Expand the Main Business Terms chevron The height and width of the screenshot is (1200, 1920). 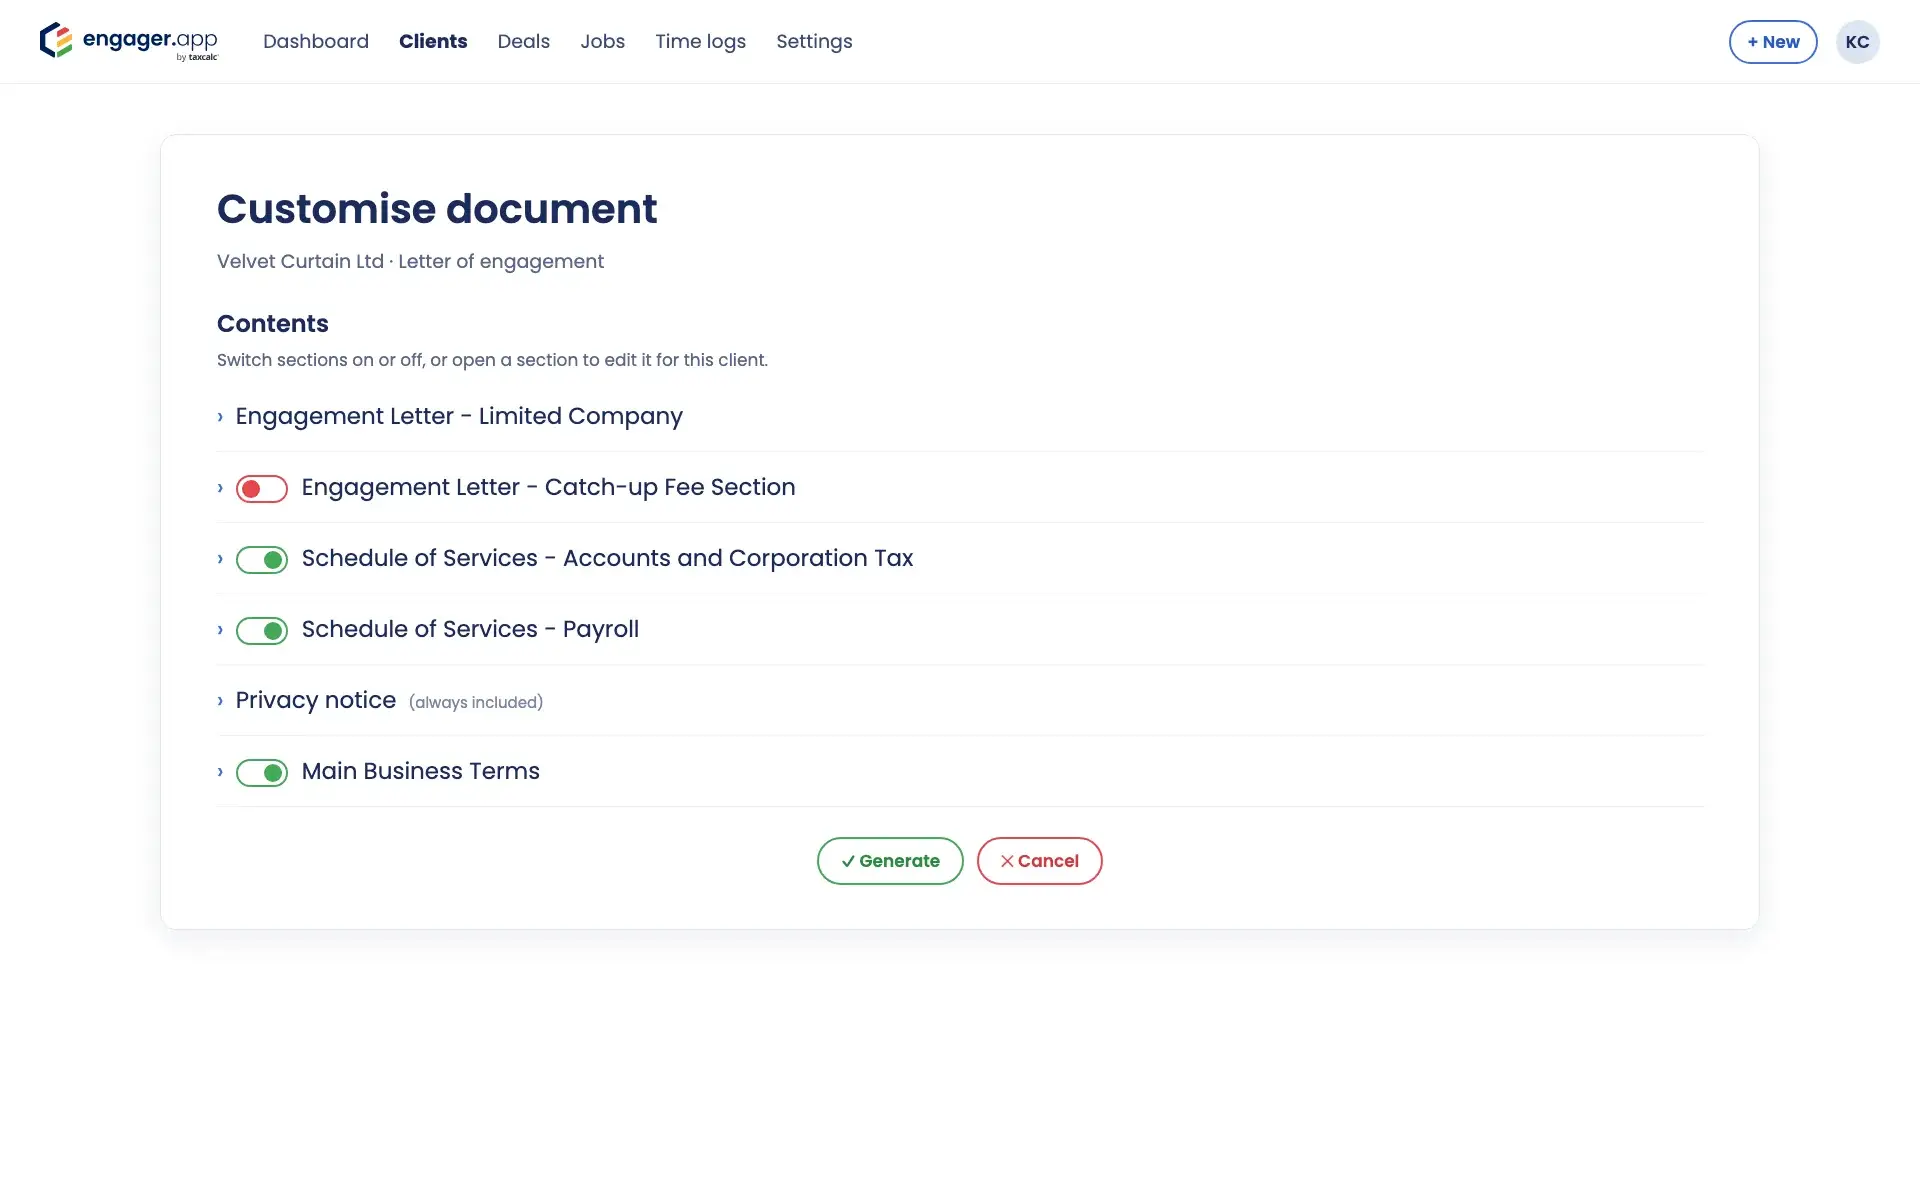220,772
